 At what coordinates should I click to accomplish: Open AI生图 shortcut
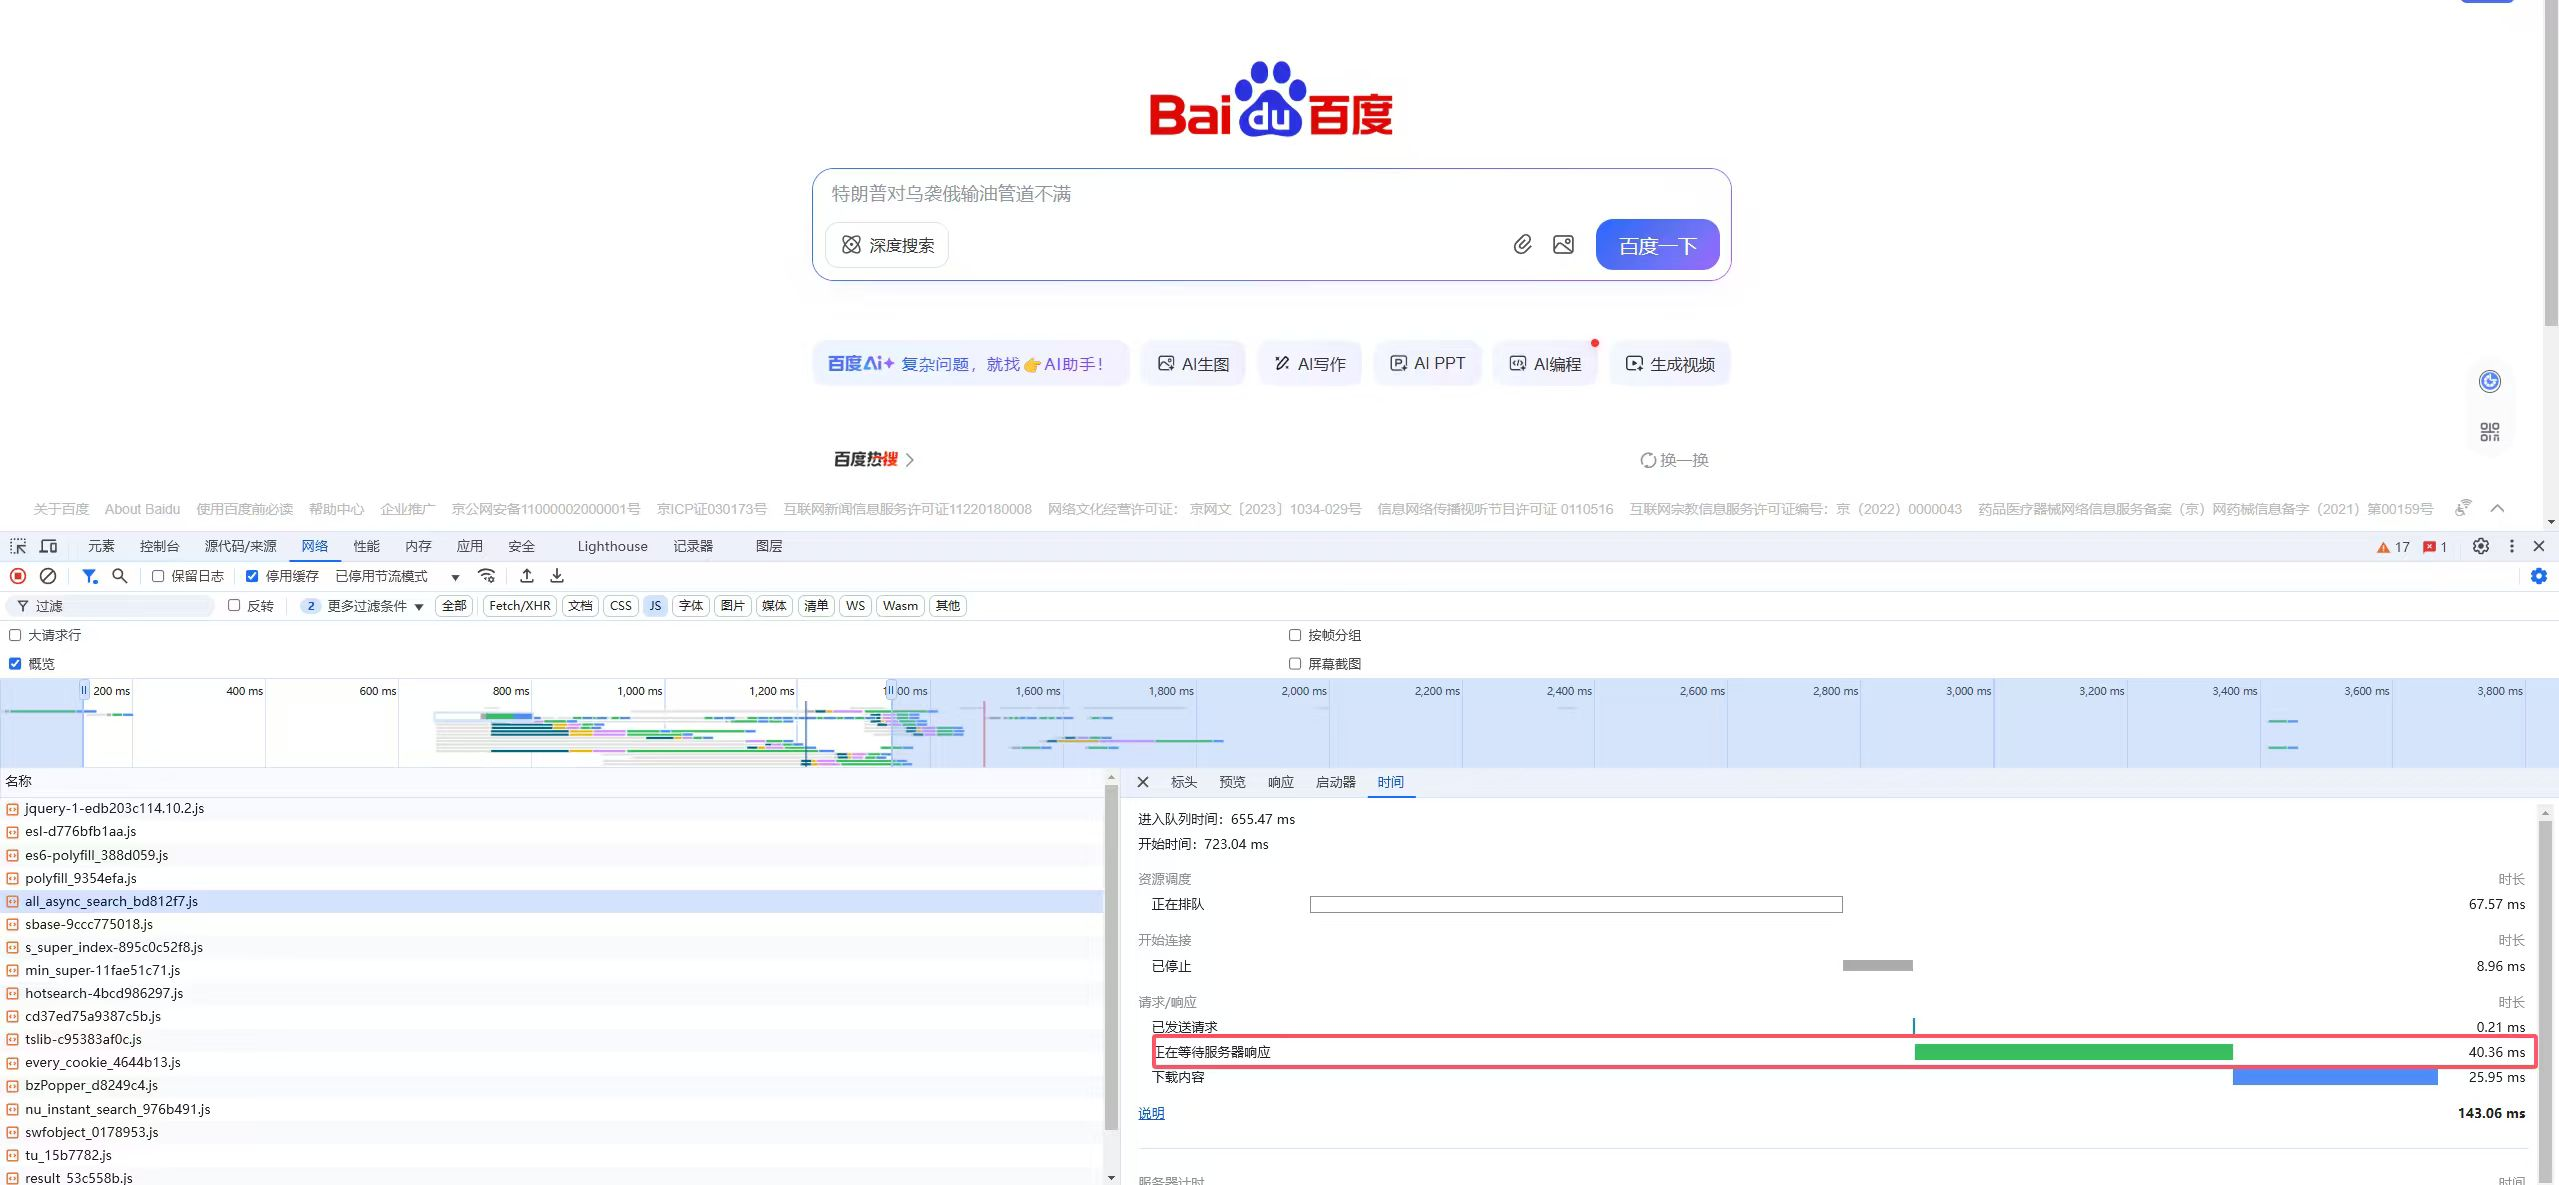1193,364
